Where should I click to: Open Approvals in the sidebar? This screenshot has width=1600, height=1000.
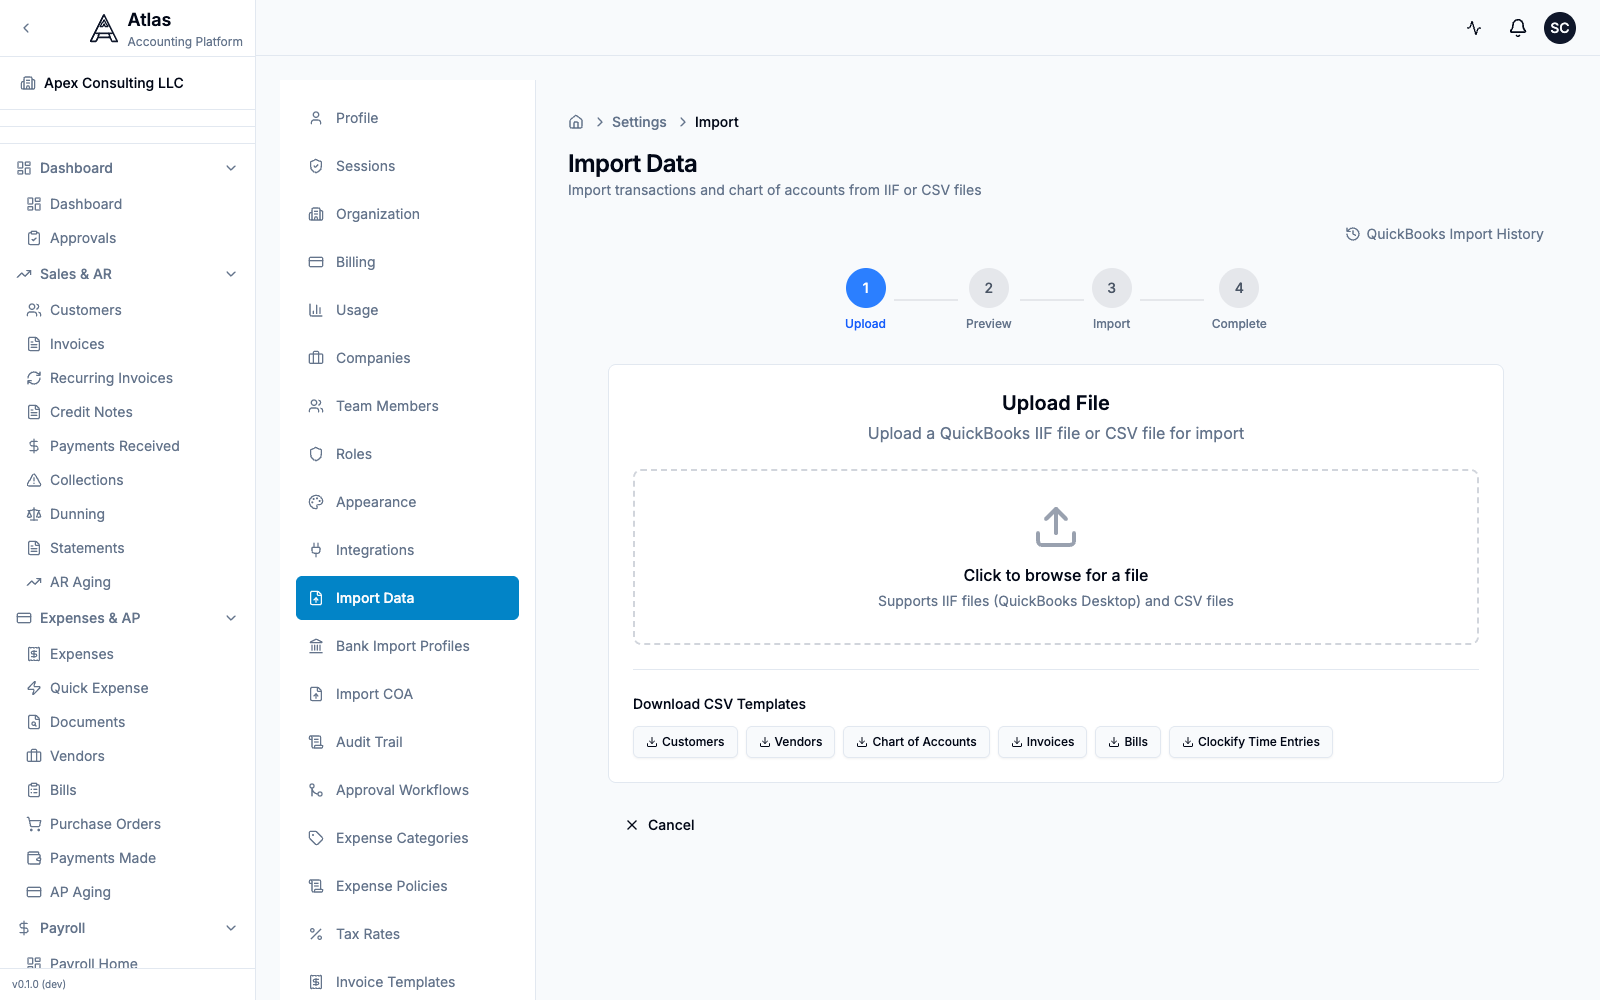tap(127, 238)
